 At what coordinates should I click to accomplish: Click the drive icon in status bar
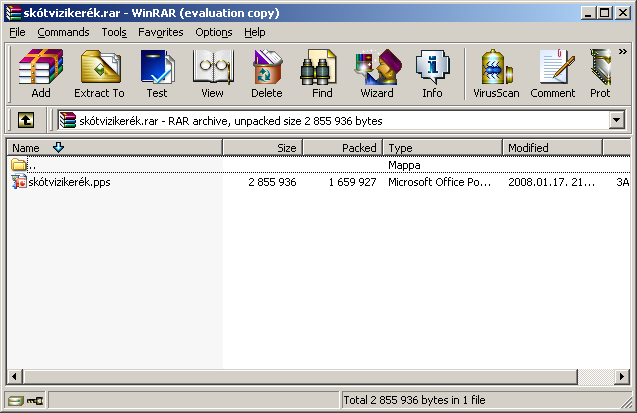pyautogui.click(x=15, y=401)
